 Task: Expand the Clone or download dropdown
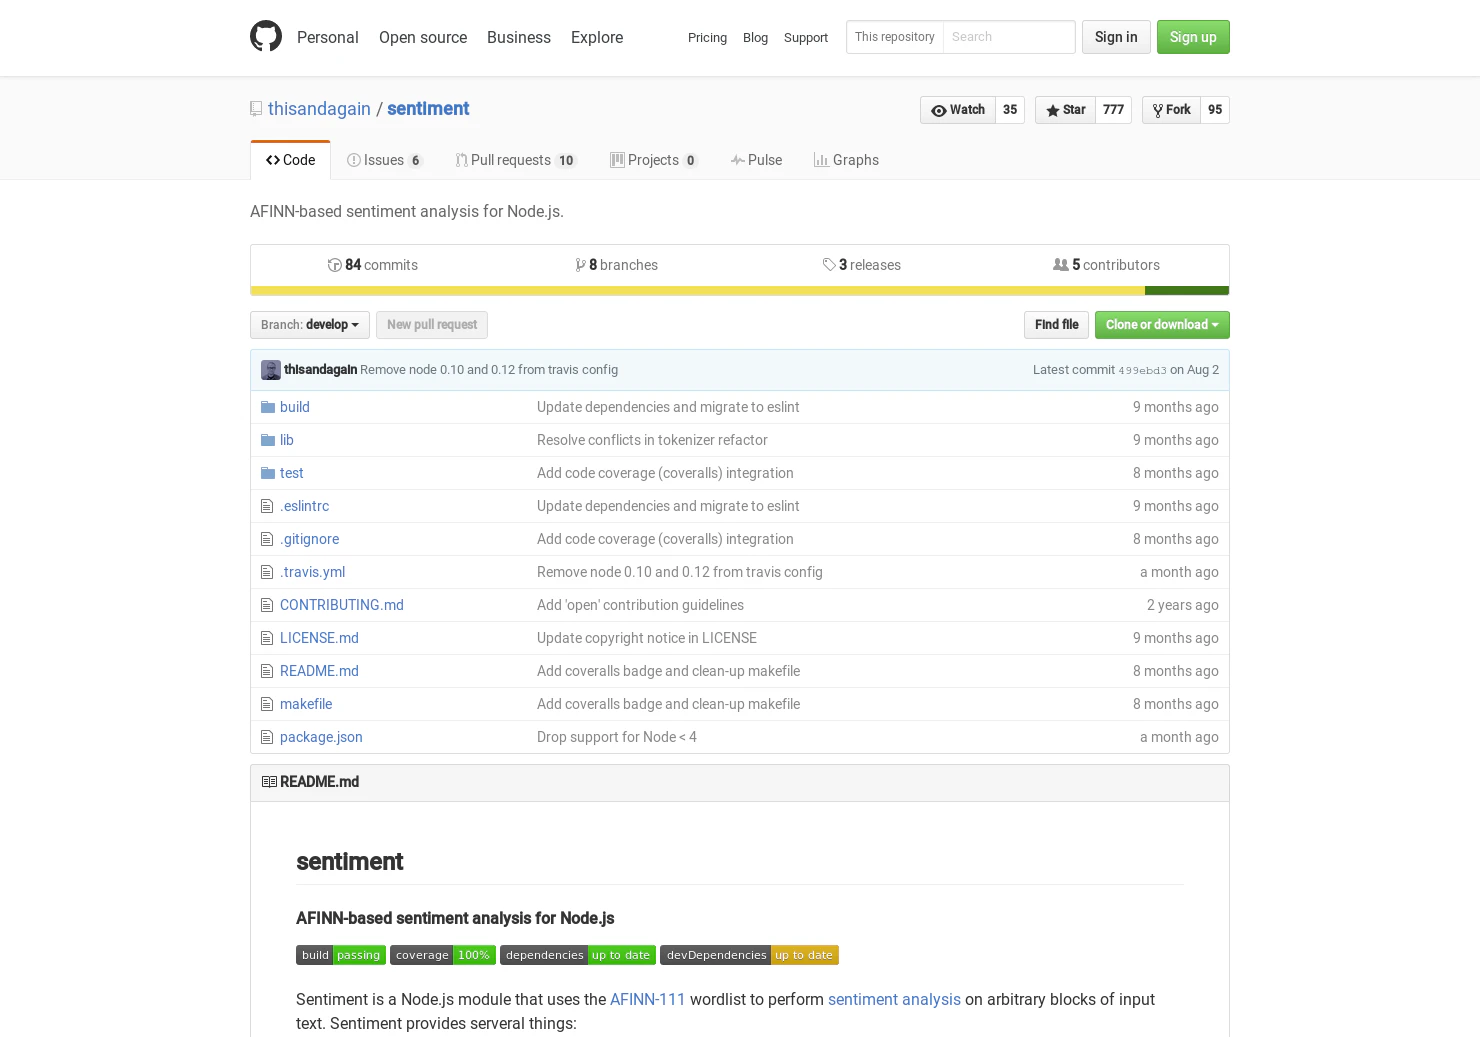tap(1162, 325)
